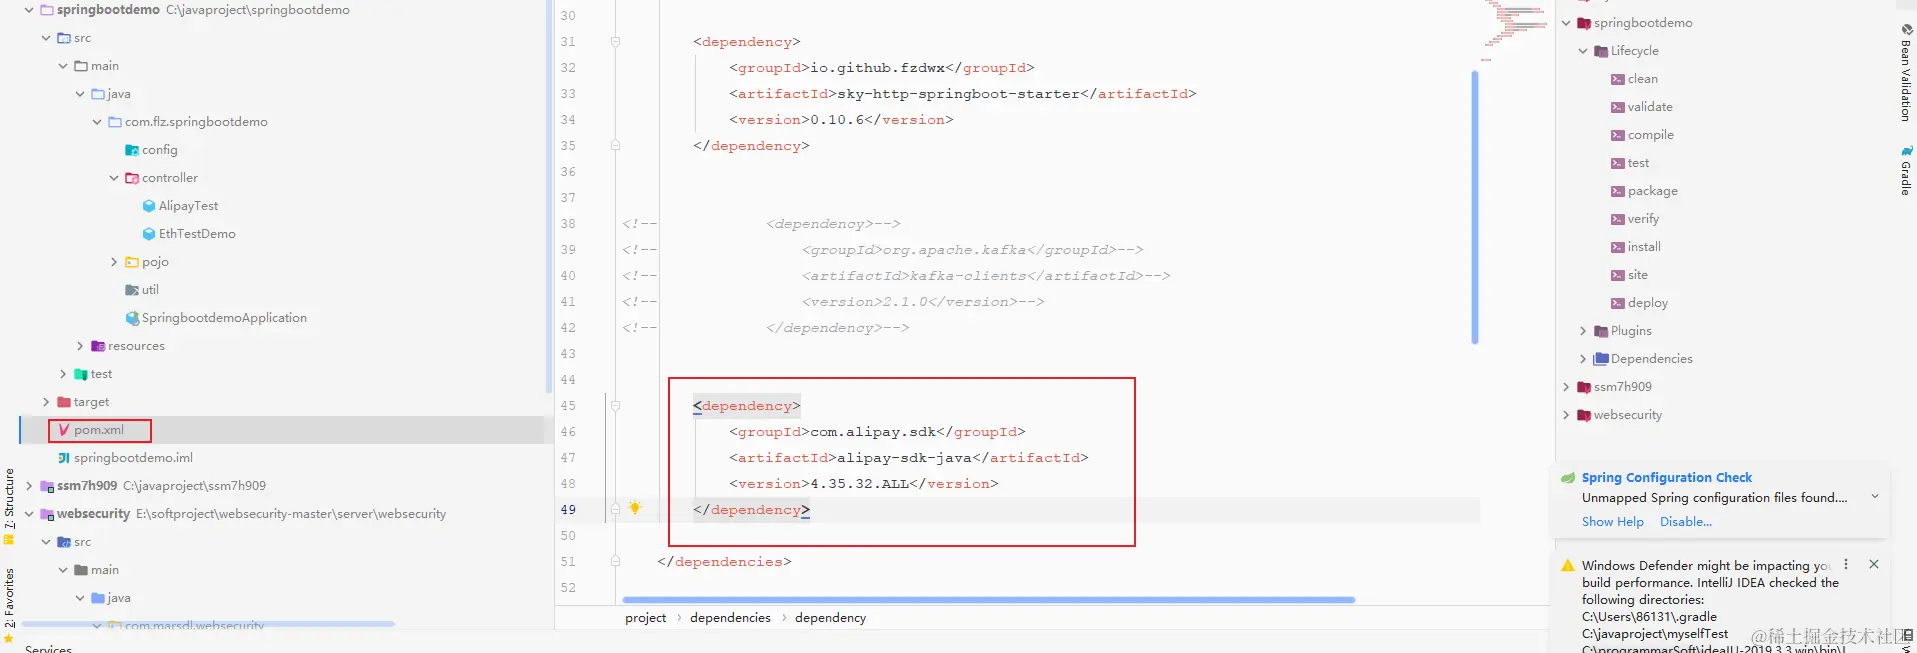
Task: Run Maven site lifecycle goal
Action: point(1637,275)
